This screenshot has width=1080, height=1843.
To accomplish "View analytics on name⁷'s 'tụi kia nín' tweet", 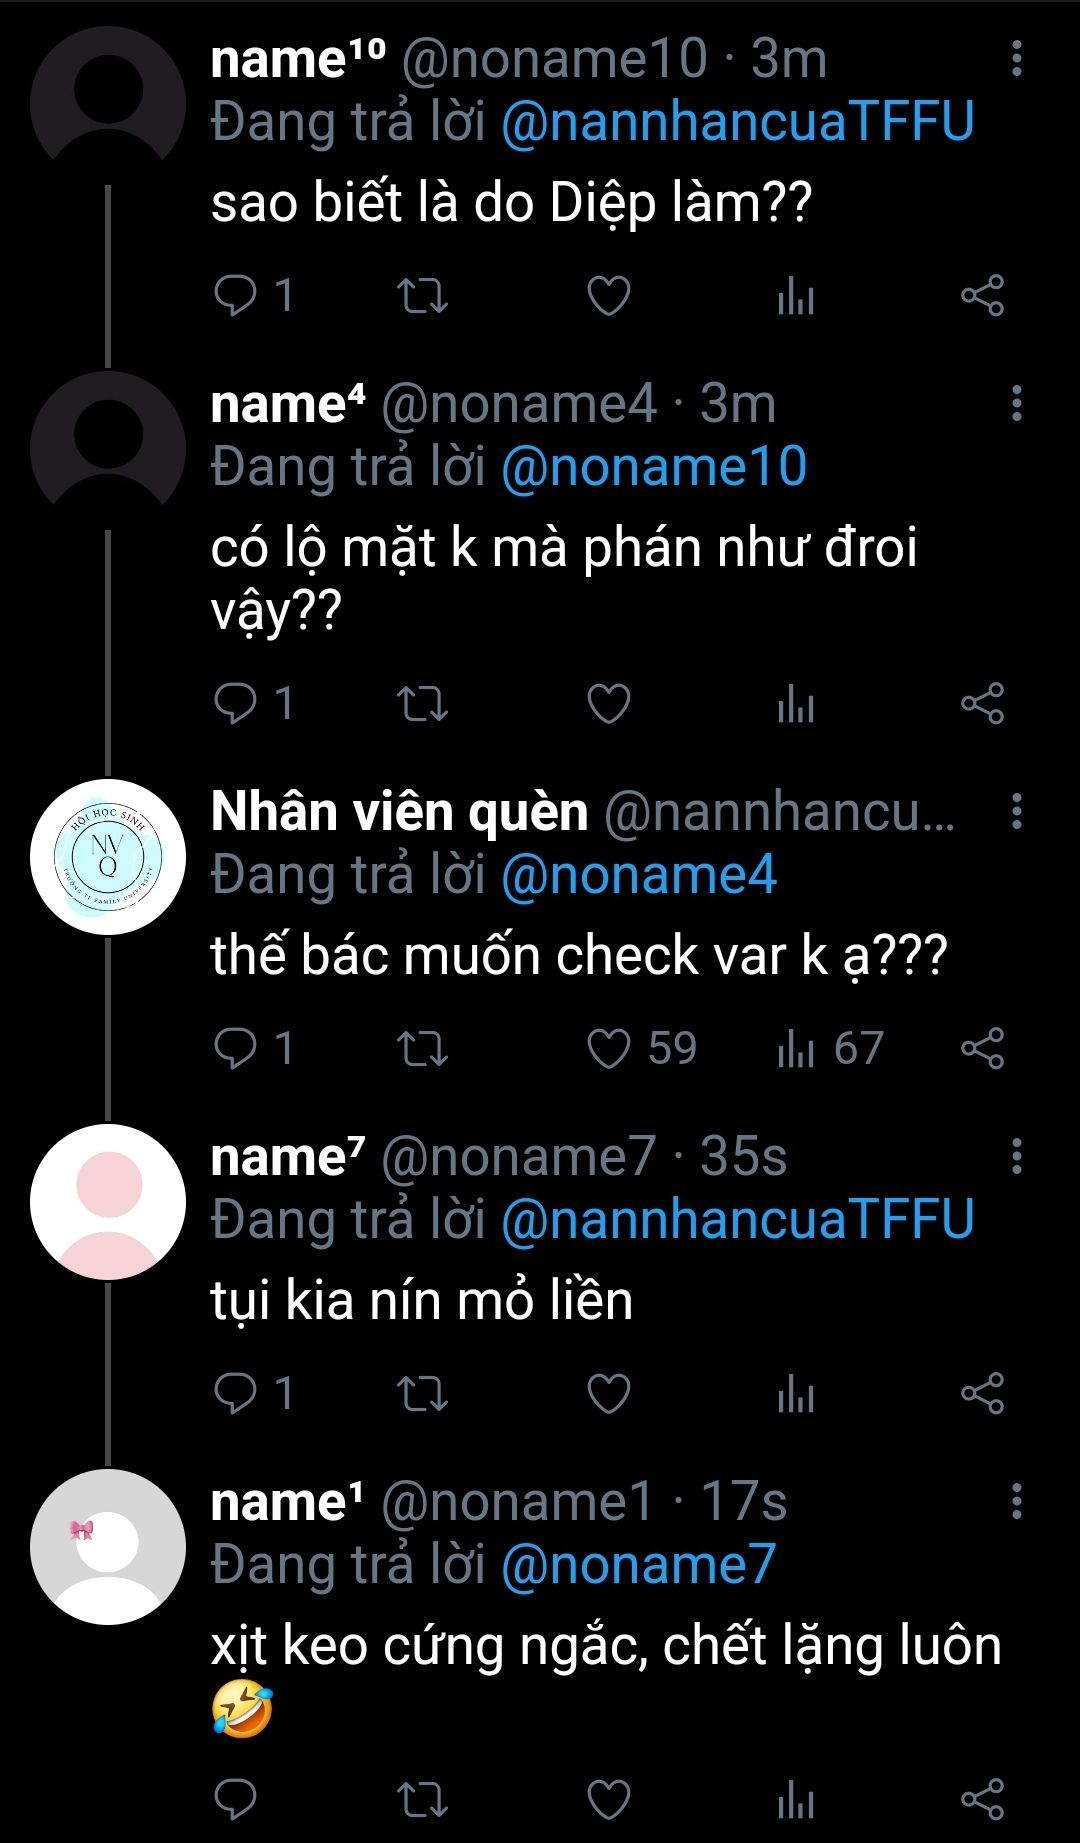I will point(796,1394).
